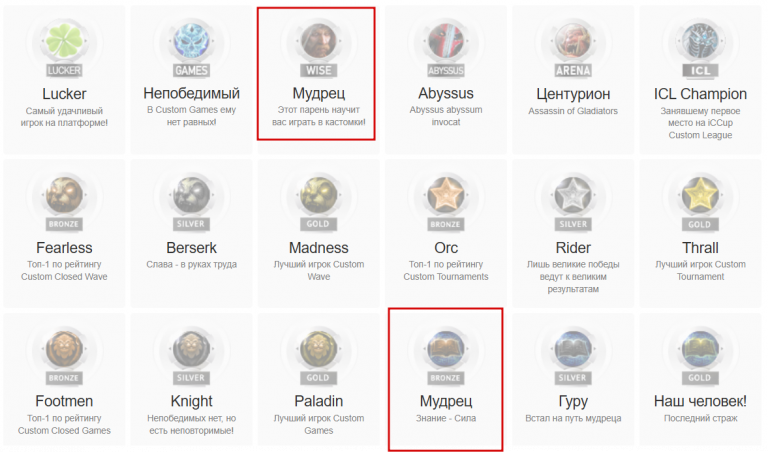Open the bronze book Мудрец badge icon
This screenshot has height=452, width=768.
(446, 349)
